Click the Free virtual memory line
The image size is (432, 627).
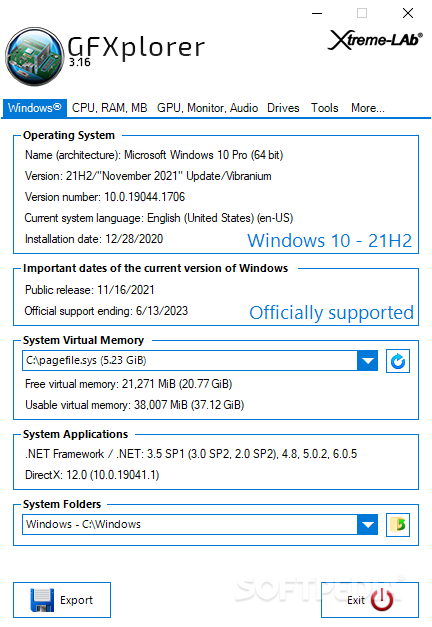(x=128, y=384)
